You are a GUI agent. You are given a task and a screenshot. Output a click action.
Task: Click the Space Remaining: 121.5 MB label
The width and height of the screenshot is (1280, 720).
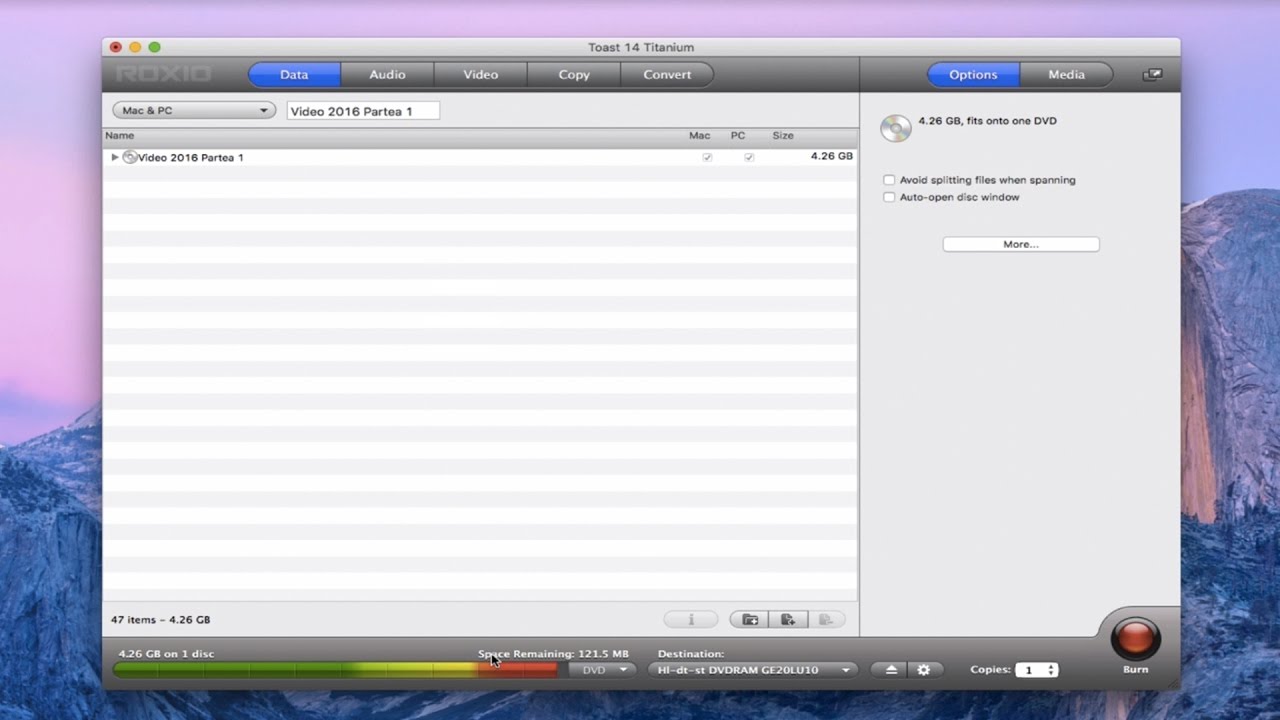tap(553, 654)
